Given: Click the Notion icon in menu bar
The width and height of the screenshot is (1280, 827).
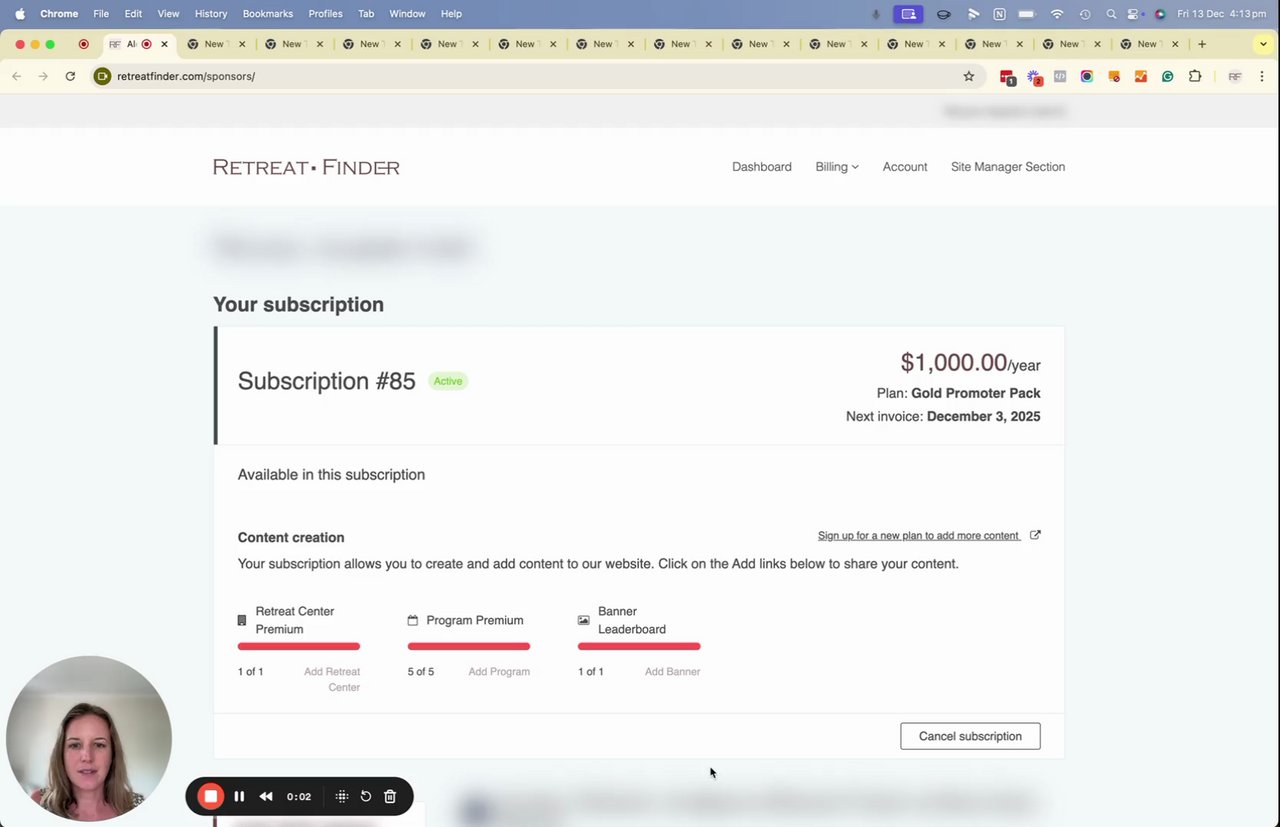Looking at the screenshot, I should (999, 14).
